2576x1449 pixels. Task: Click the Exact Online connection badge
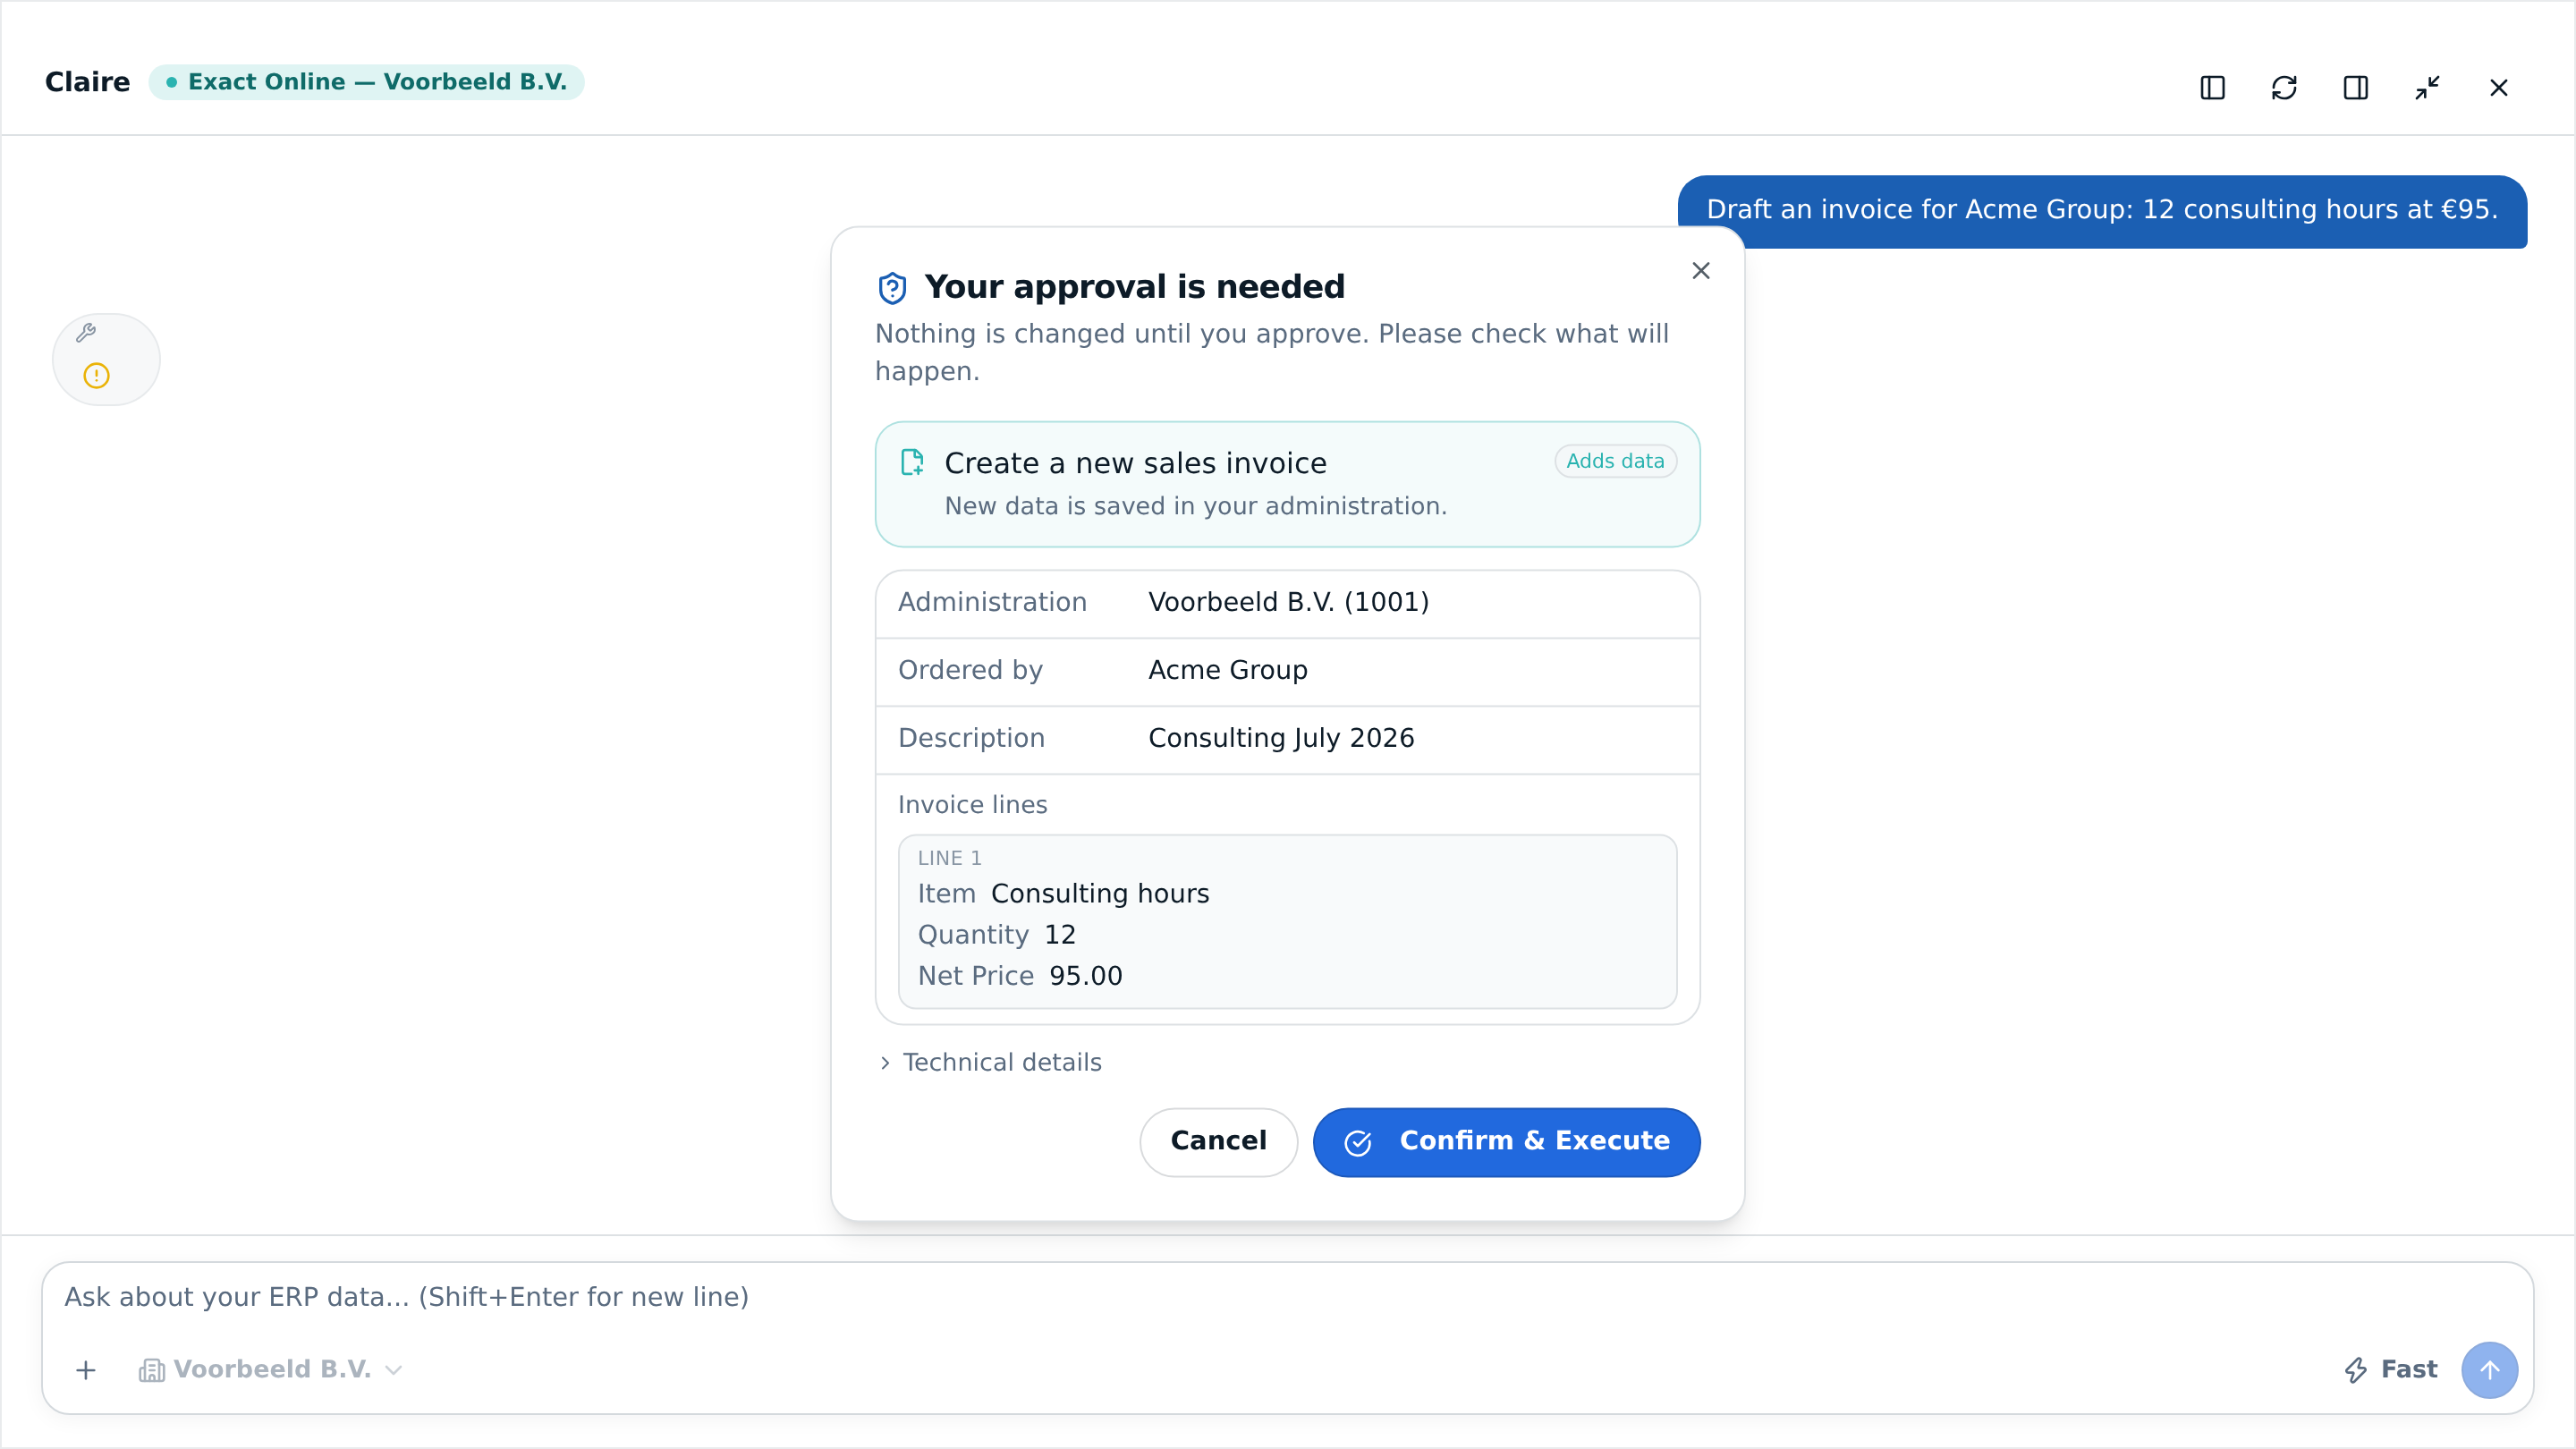pyautogui.click(x=366, y=82)
